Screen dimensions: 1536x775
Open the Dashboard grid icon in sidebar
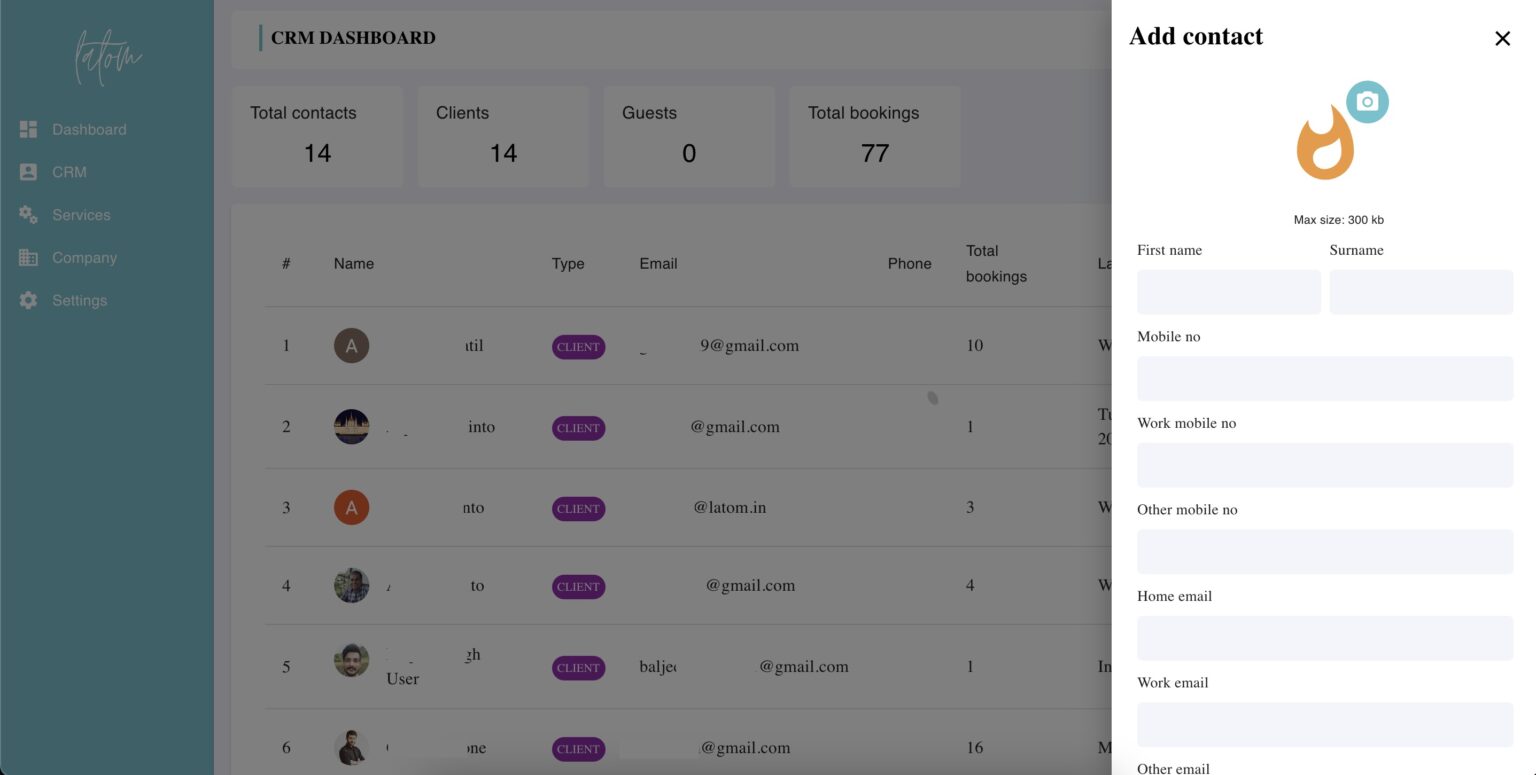26,128
